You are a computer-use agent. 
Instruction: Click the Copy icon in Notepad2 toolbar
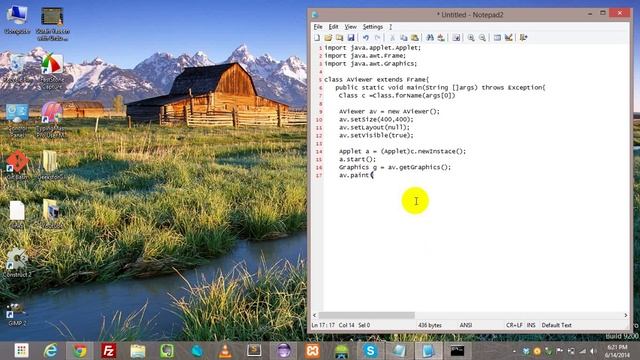pyautogui.click(x=403, y=38)
